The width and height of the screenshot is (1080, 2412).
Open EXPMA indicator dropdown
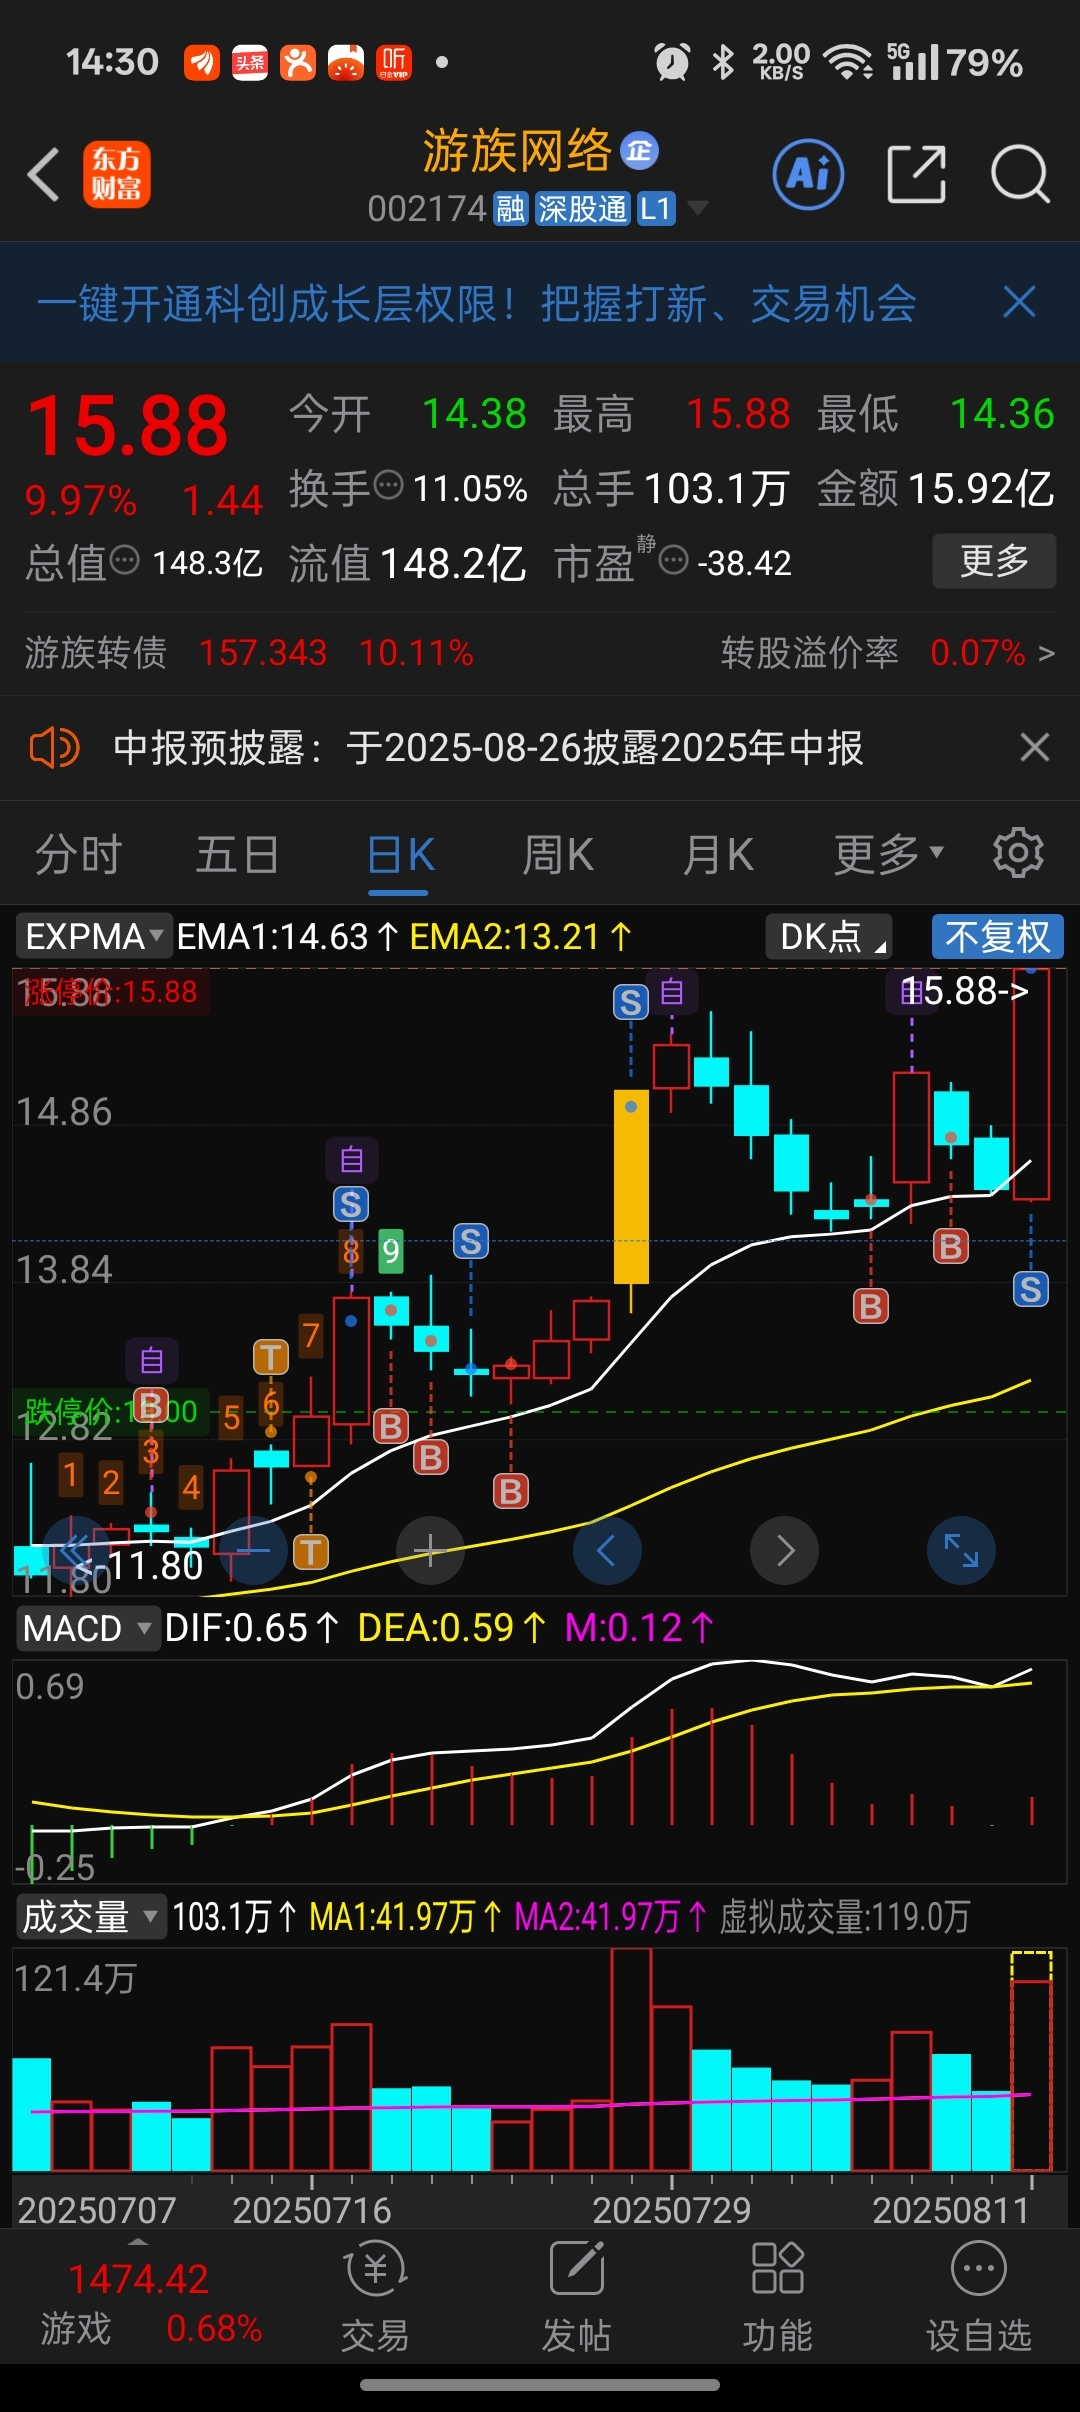click(93, 937)
